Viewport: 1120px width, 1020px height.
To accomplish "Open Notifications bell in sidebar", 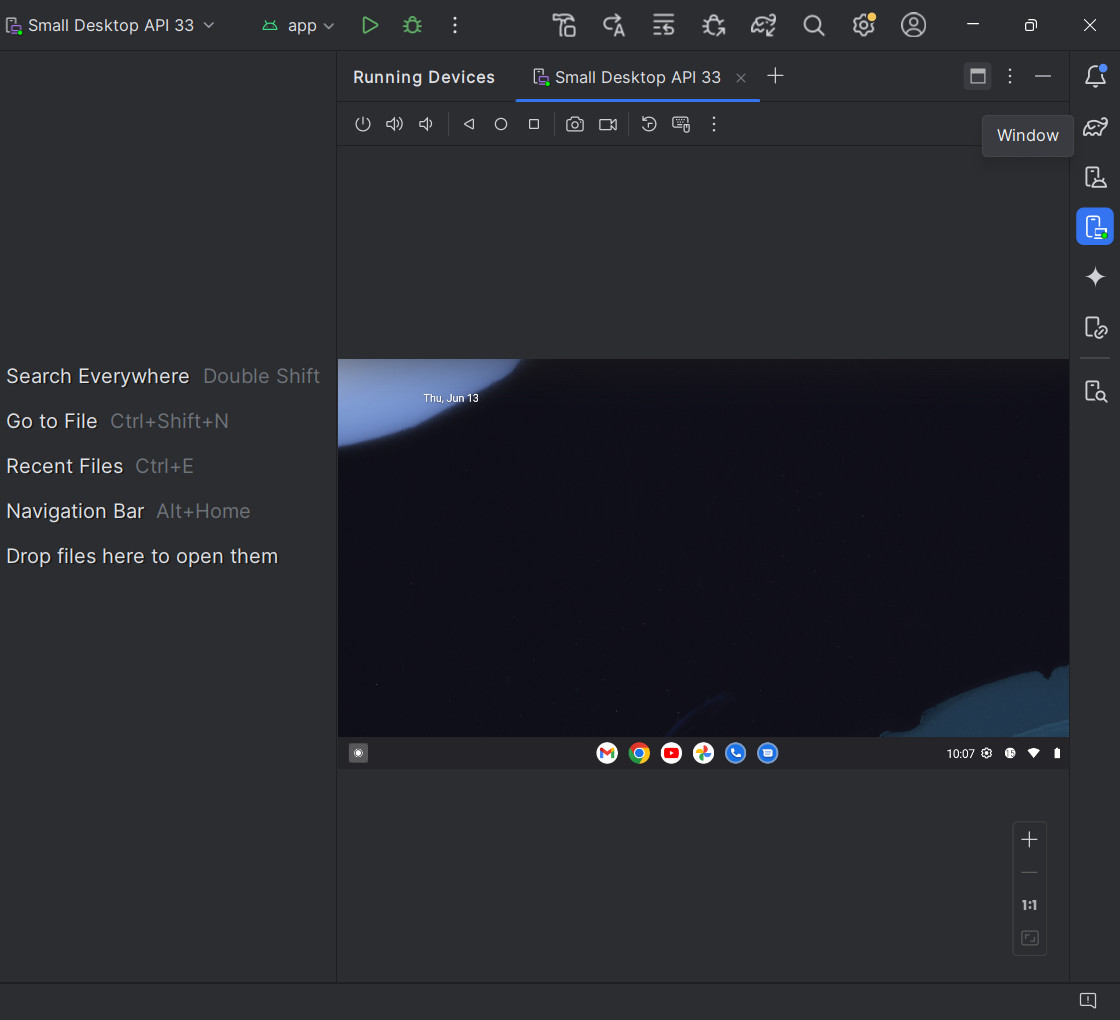I will coord(1095,76).
